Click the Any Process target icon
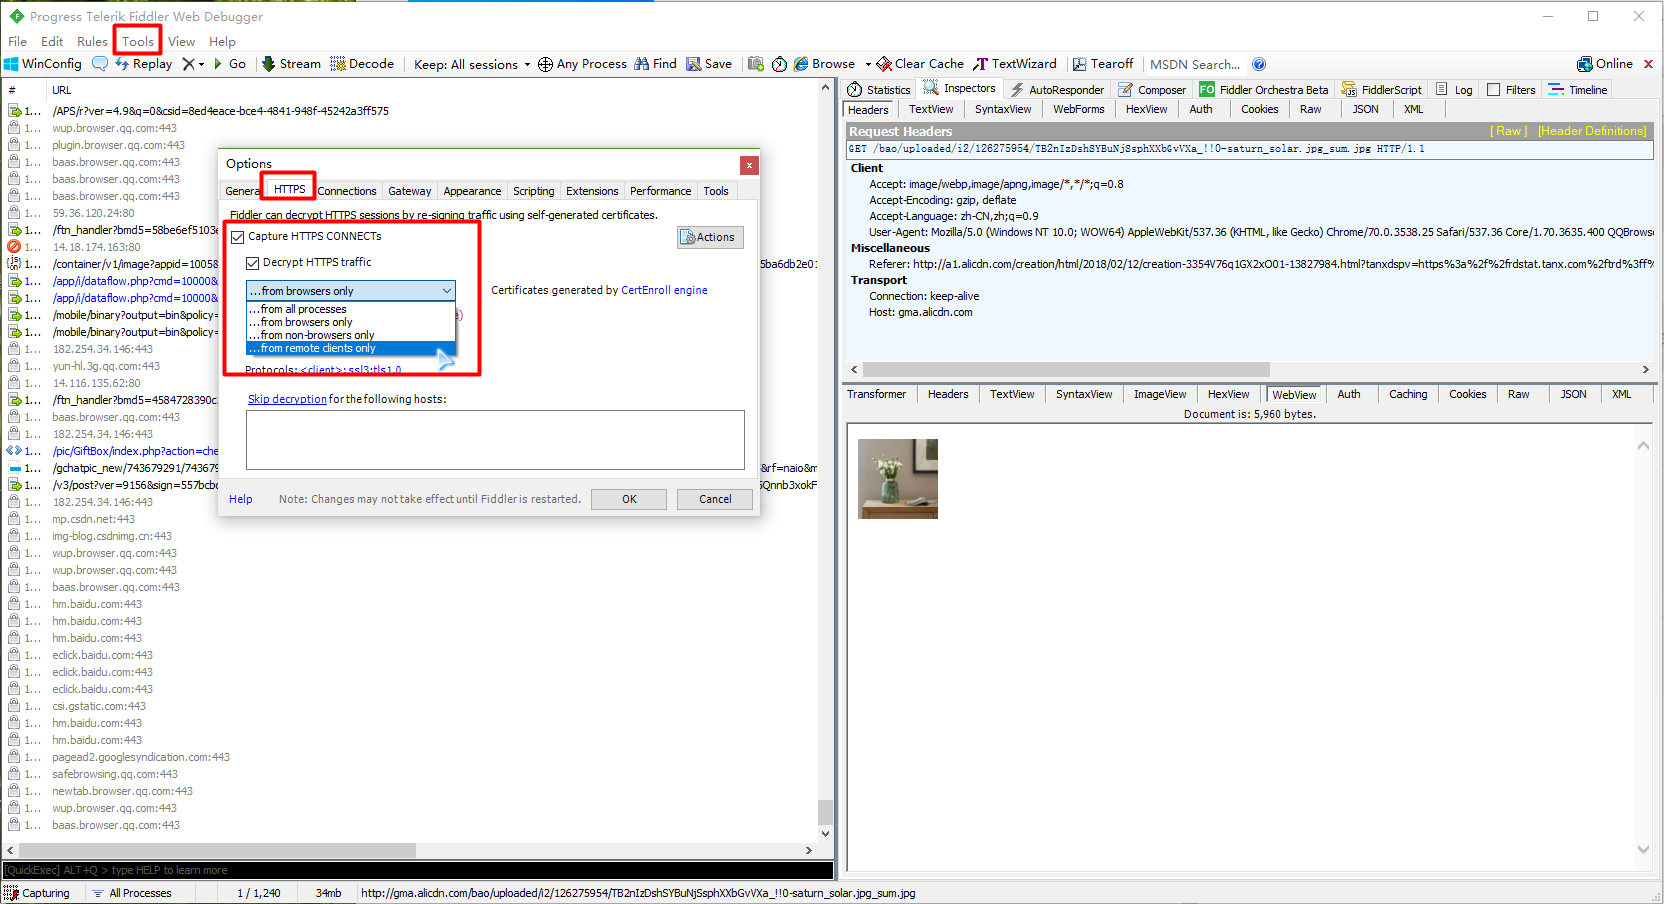 click(545, 64)
